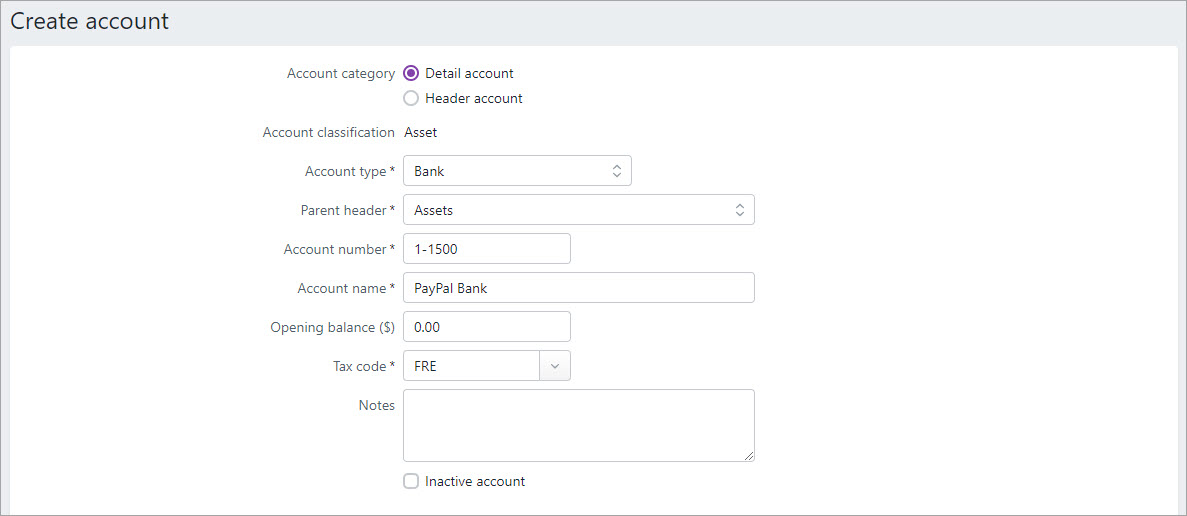Click inside the Notes text area

click(579, 425)
